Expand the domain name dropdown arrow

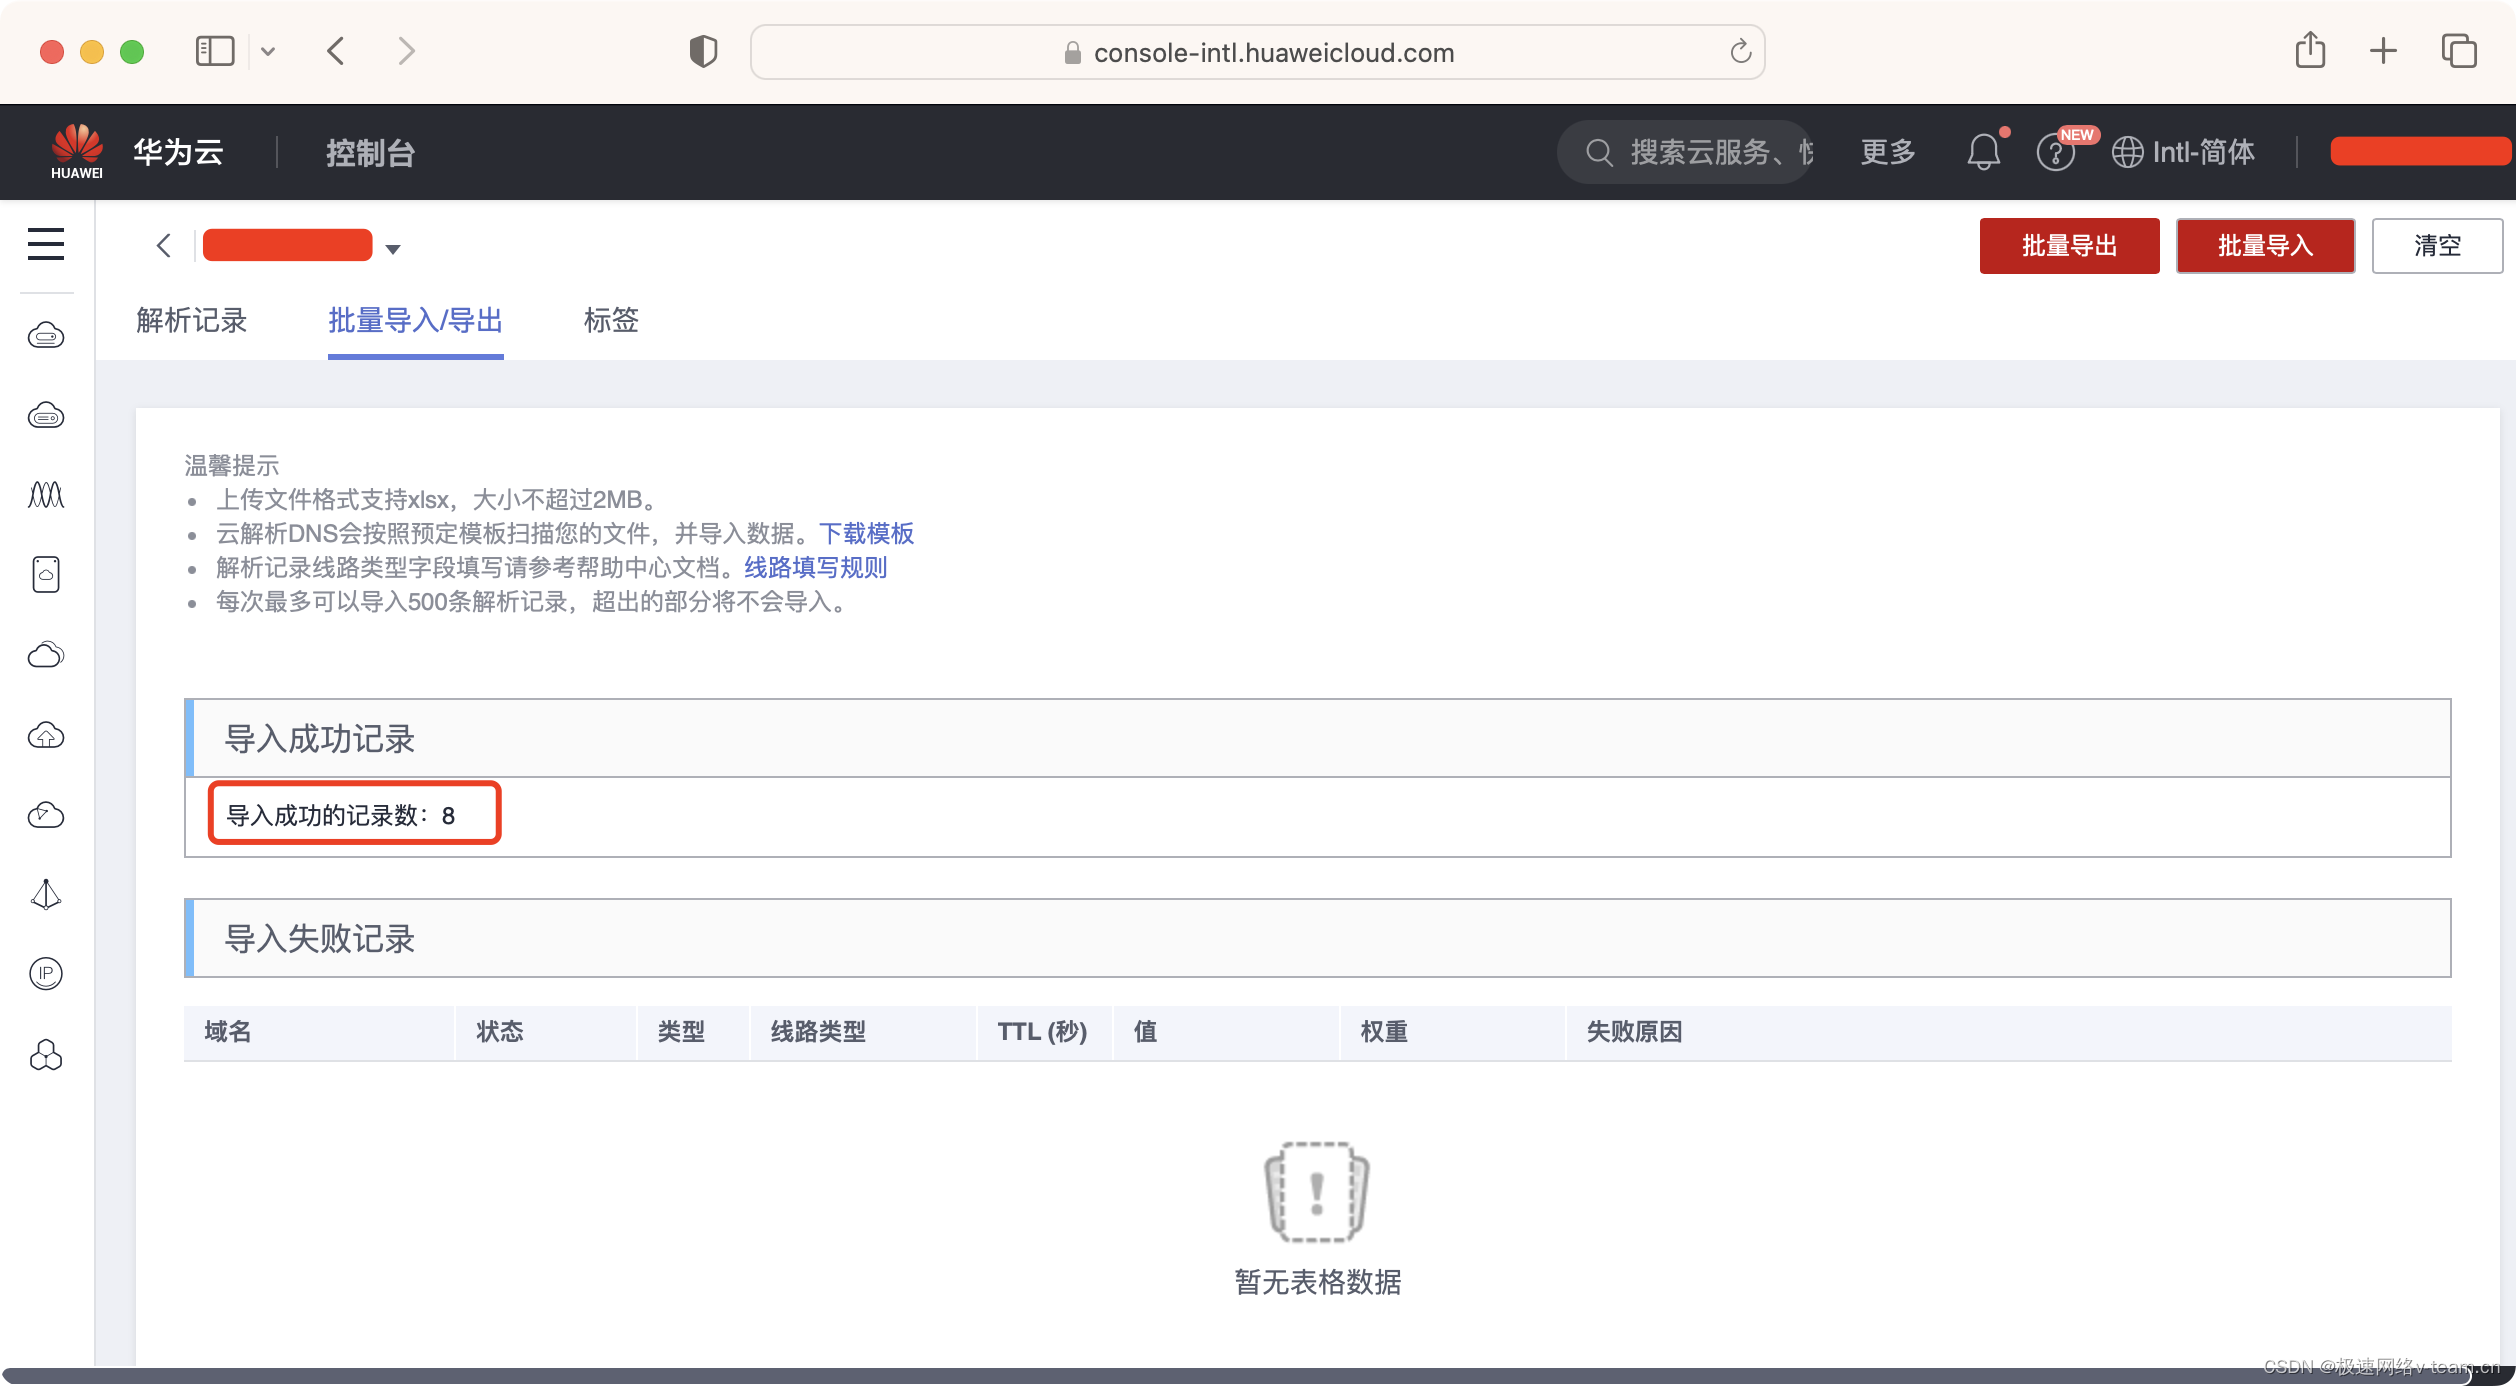pyautogui.click(x=393, y=249)
